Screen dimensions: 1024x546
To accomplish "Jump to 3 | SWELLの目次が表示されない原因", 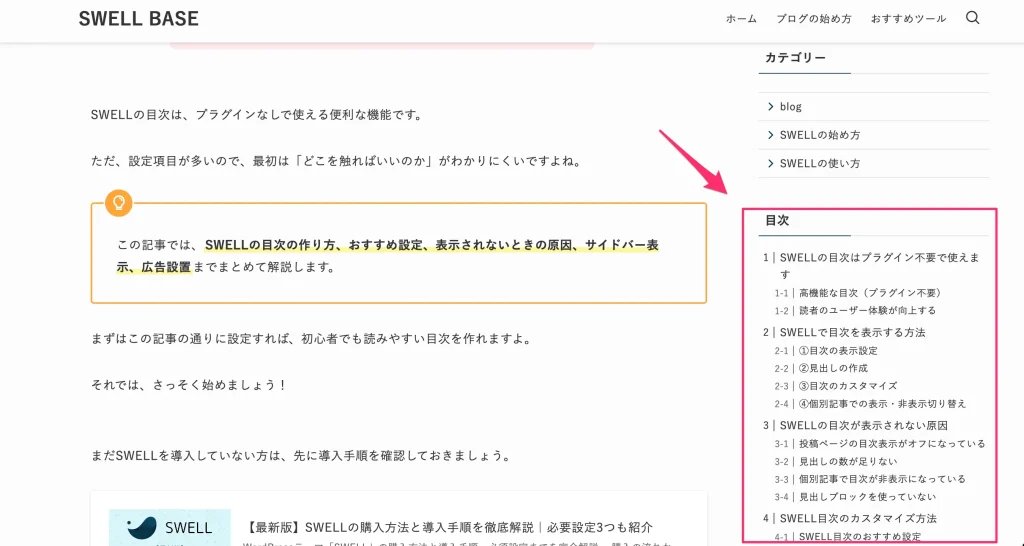I will point(855,426).
